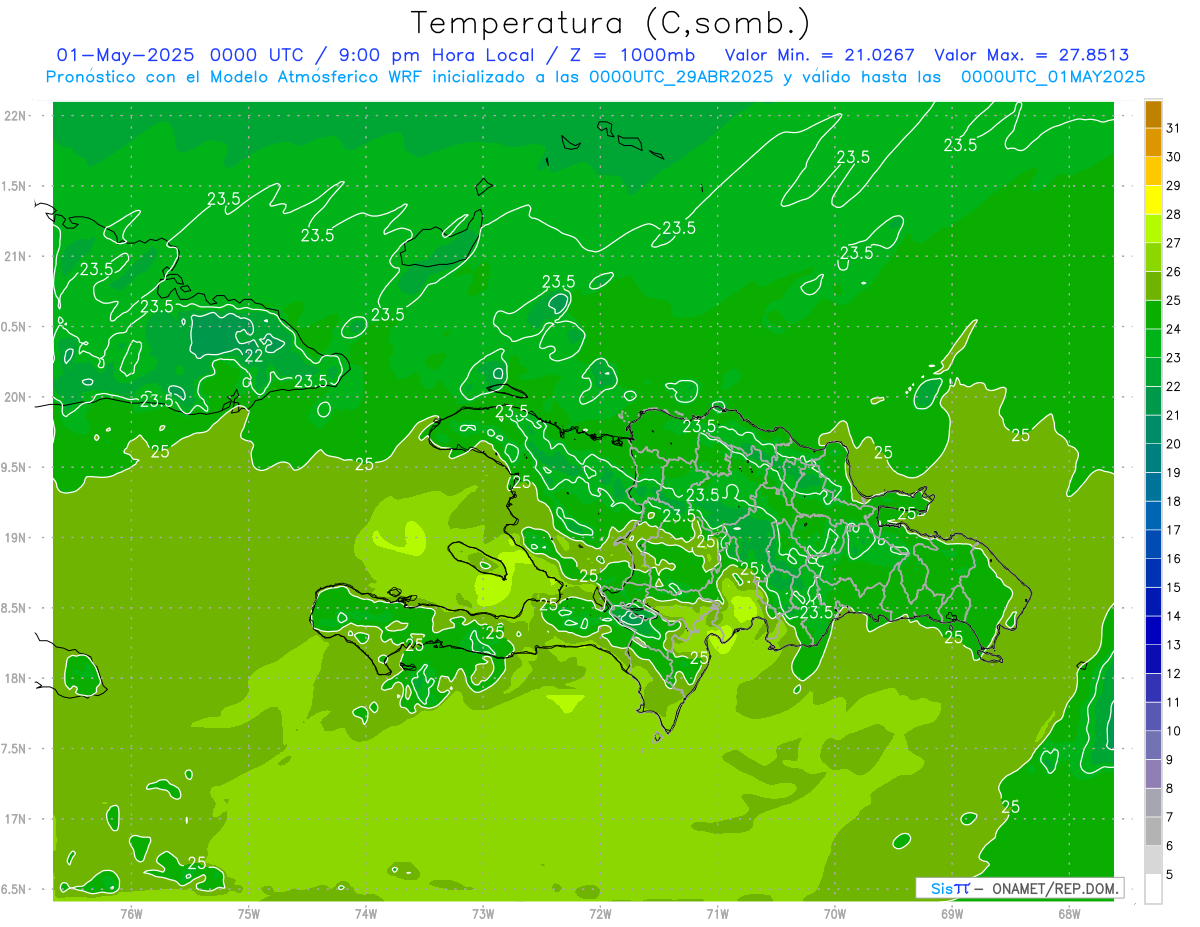This screenshot has height=927, width=1200.
Task: Click the "24" label on the color scale
Action: click(x=1174, y=329)
